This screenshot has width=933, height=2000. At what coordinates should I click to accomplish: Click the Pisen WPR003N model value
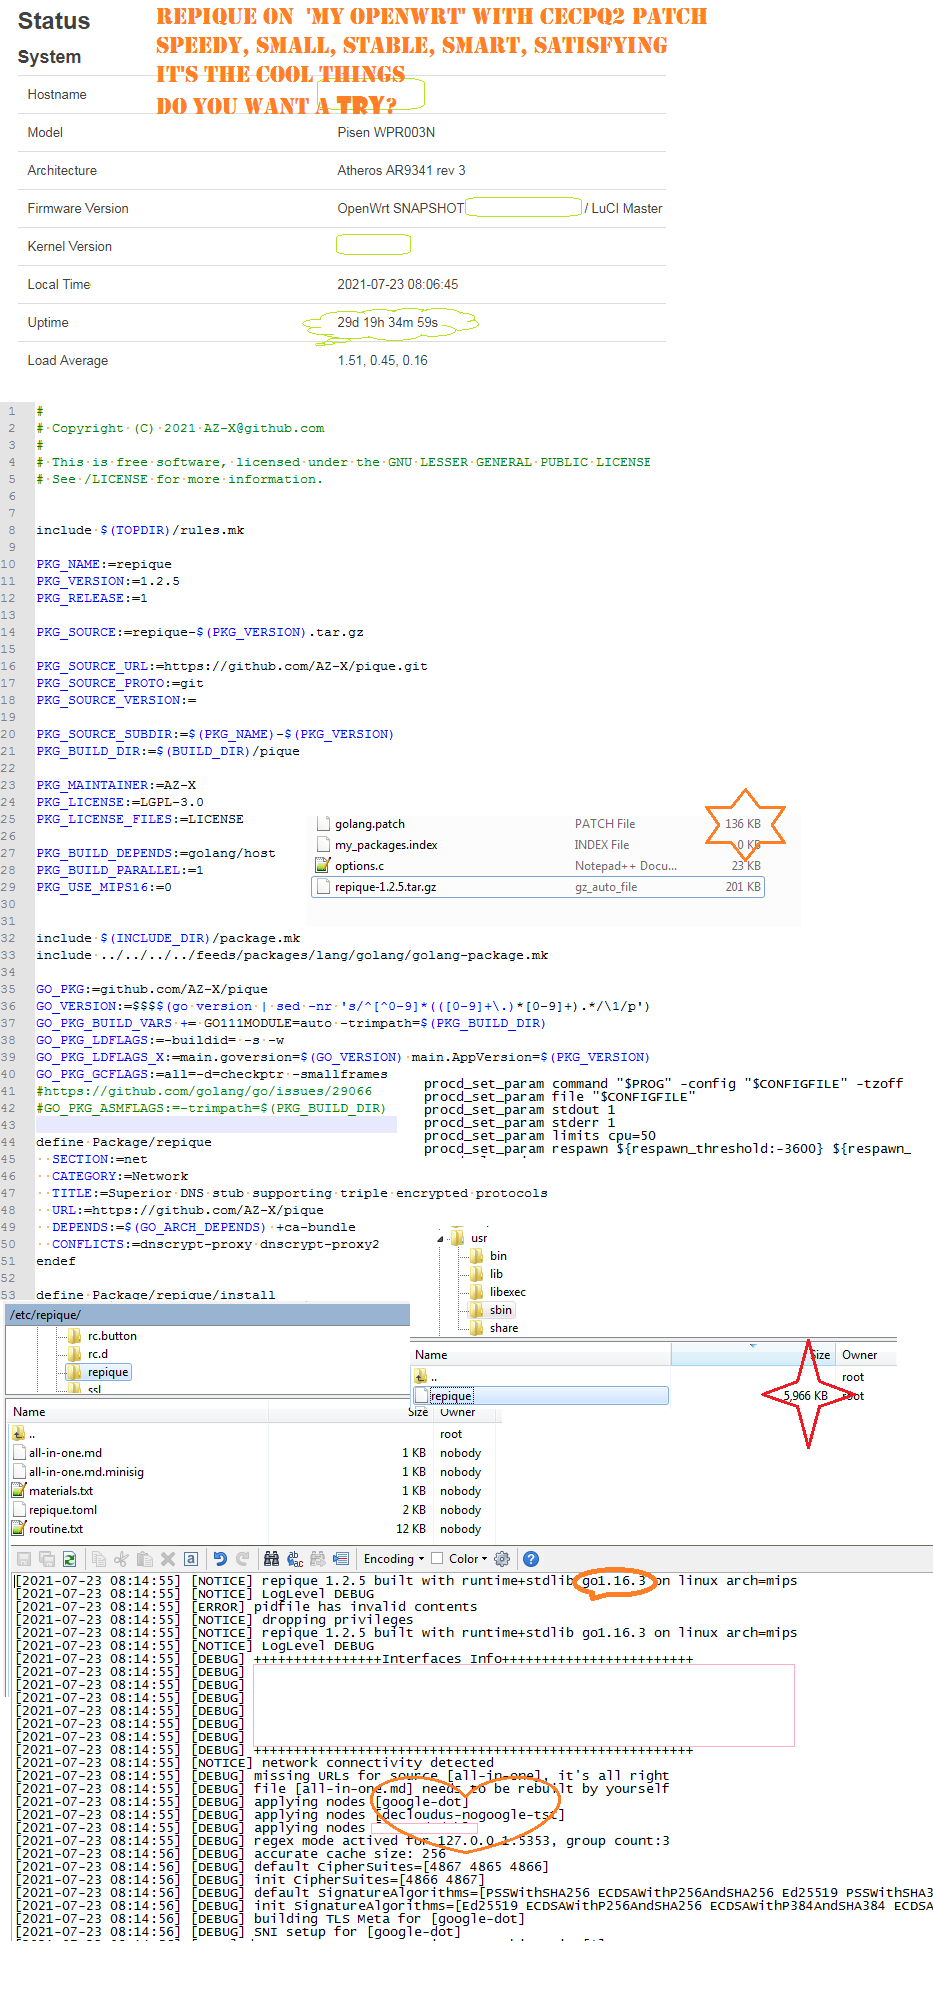[x=386, y=133]
